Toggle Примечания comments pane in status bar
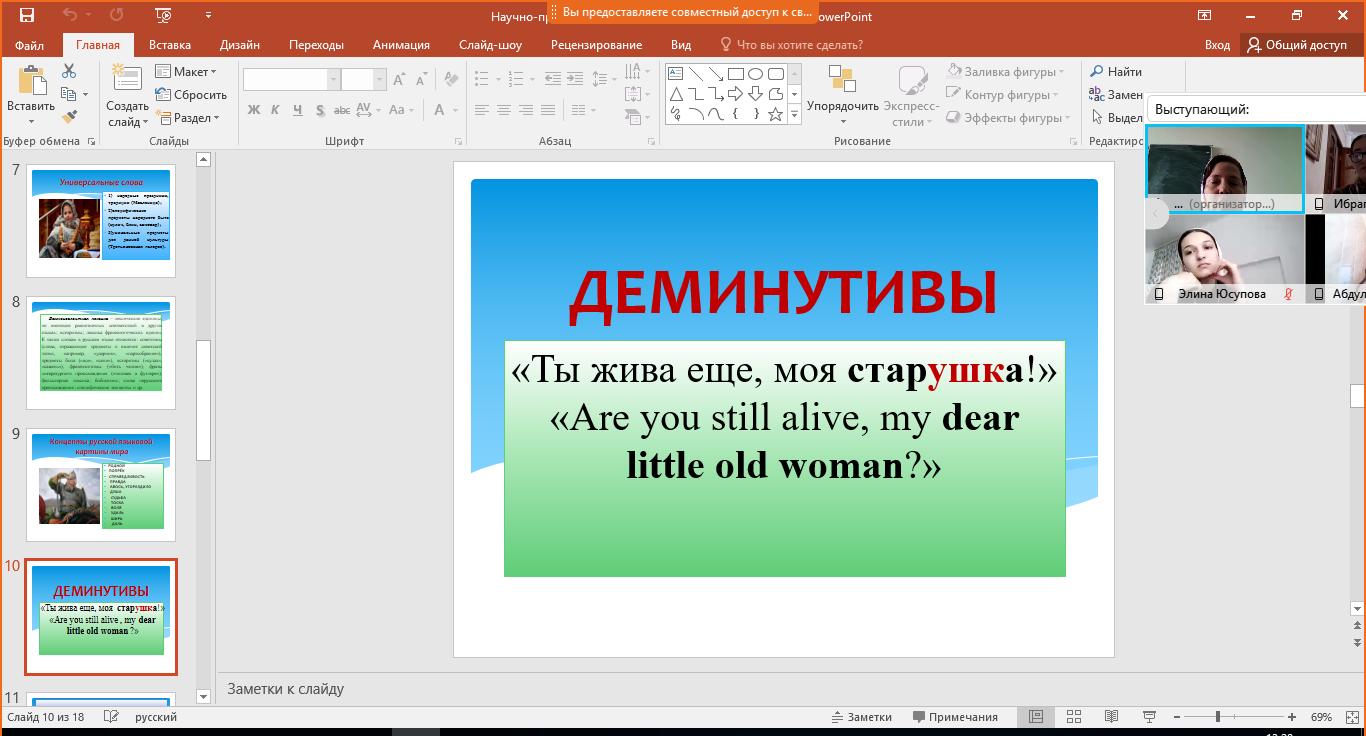 [955, 717]
